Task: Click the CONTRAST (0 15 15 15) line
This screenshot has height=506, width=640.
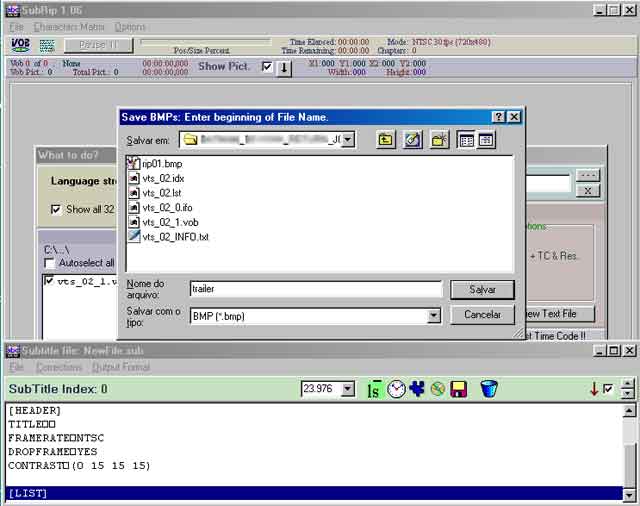Action: [x=79, y=465]
